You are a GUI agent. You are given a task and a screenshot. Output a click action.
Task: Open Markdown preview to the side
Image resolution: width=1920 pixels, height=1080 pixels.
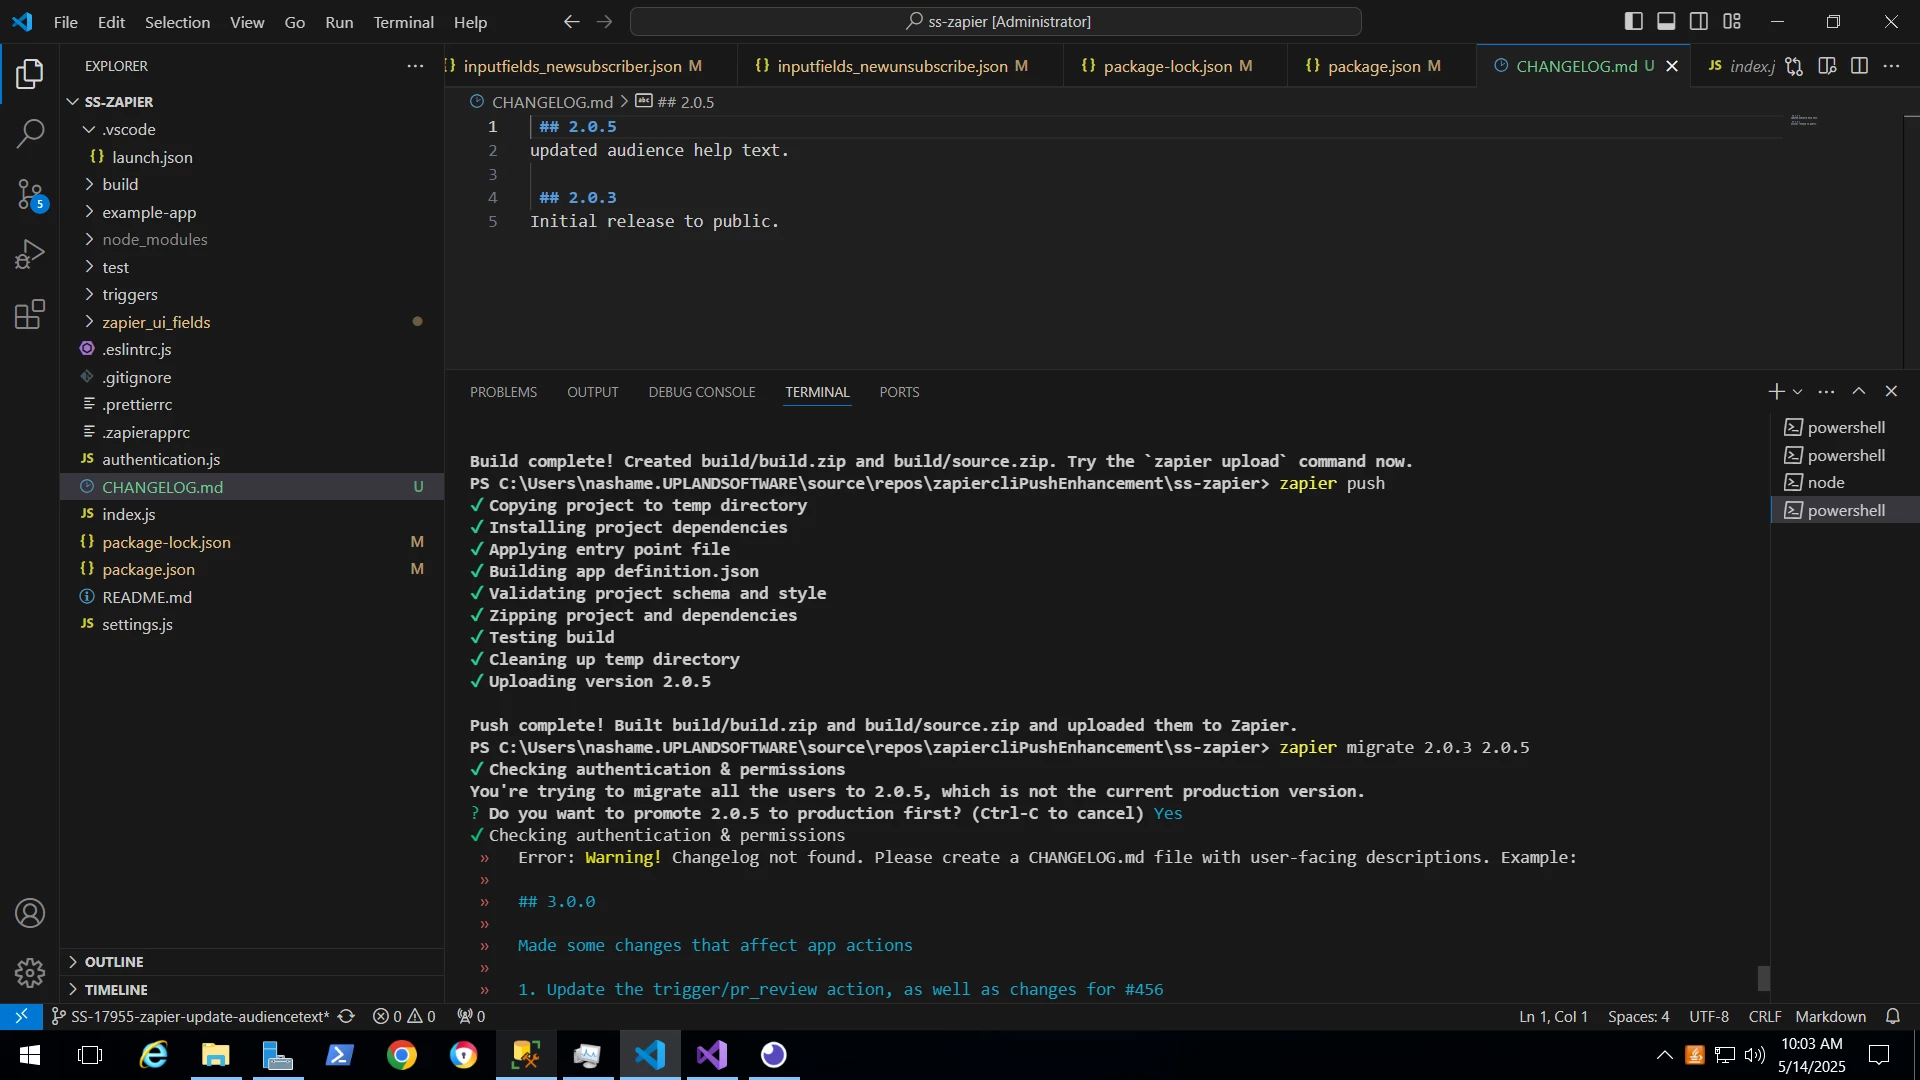[x=1828, y=66]
